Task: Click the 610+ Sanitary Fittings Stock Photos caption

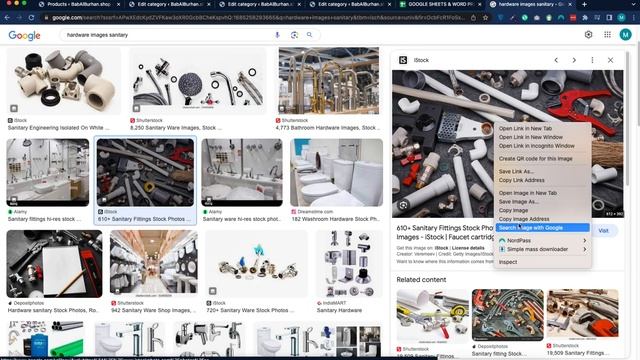Action: click(144, 219)
